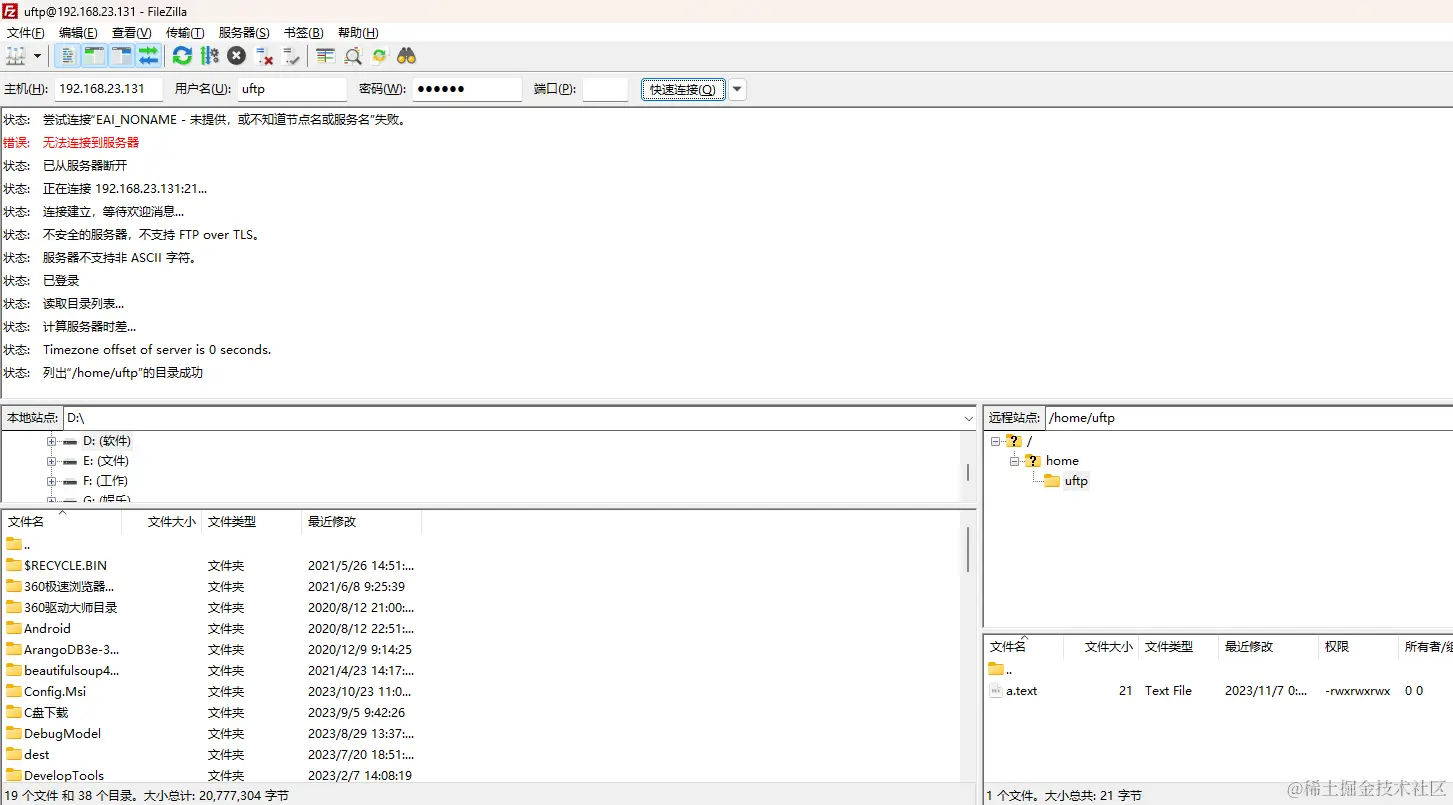Sort remote files by 文件类型 column
Image resolution: width=1453 pixels, height=805 pixels.
(x=1179, y=647)
